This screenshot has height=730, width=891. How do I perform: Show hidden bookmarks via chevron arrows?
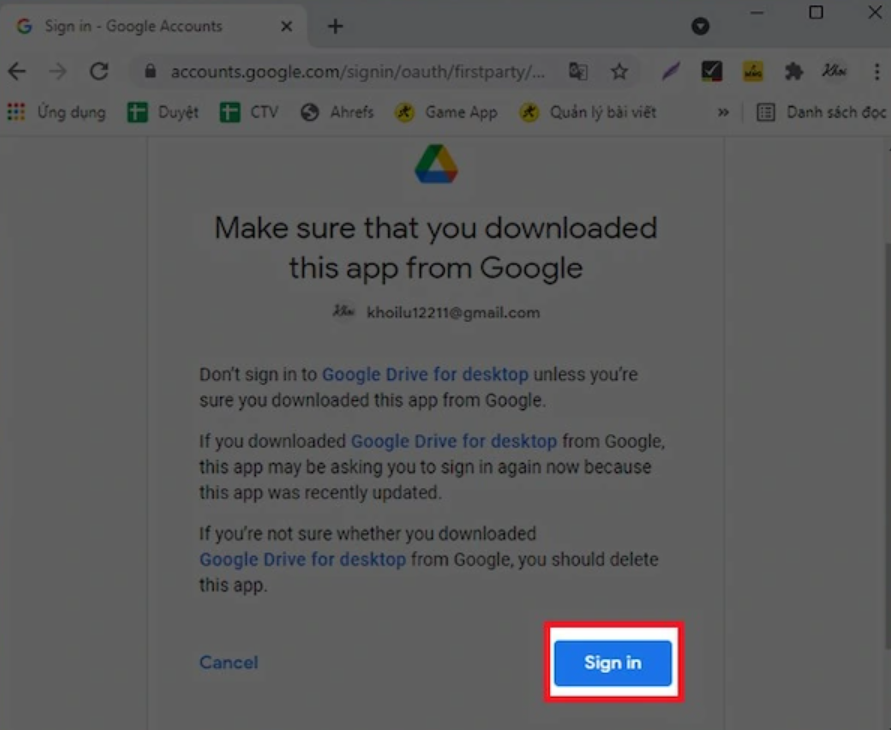(722, 112)
